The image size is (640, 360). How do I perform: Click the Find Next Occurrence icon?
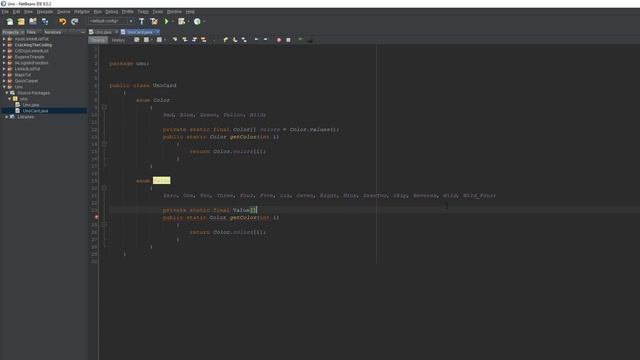pyautogui.click(x=194, y=40)
